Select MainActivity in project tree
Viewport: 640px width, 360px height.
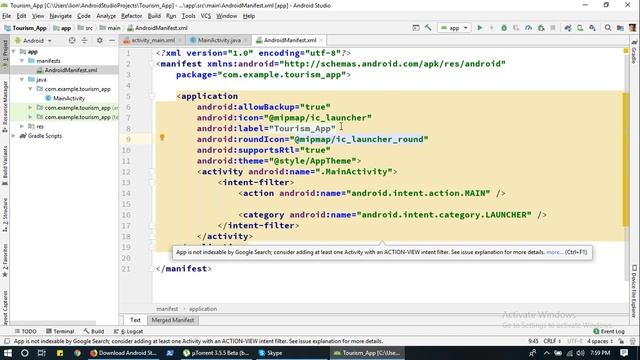[65, 98]
